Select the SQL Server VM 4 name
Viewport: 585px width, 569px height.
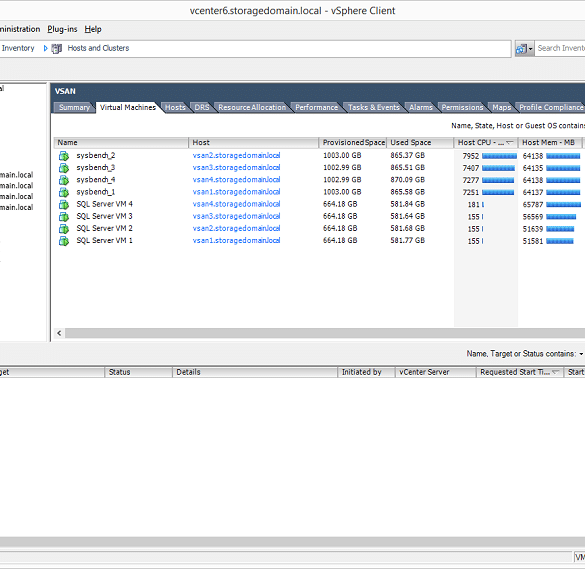(x=104, y=204)
